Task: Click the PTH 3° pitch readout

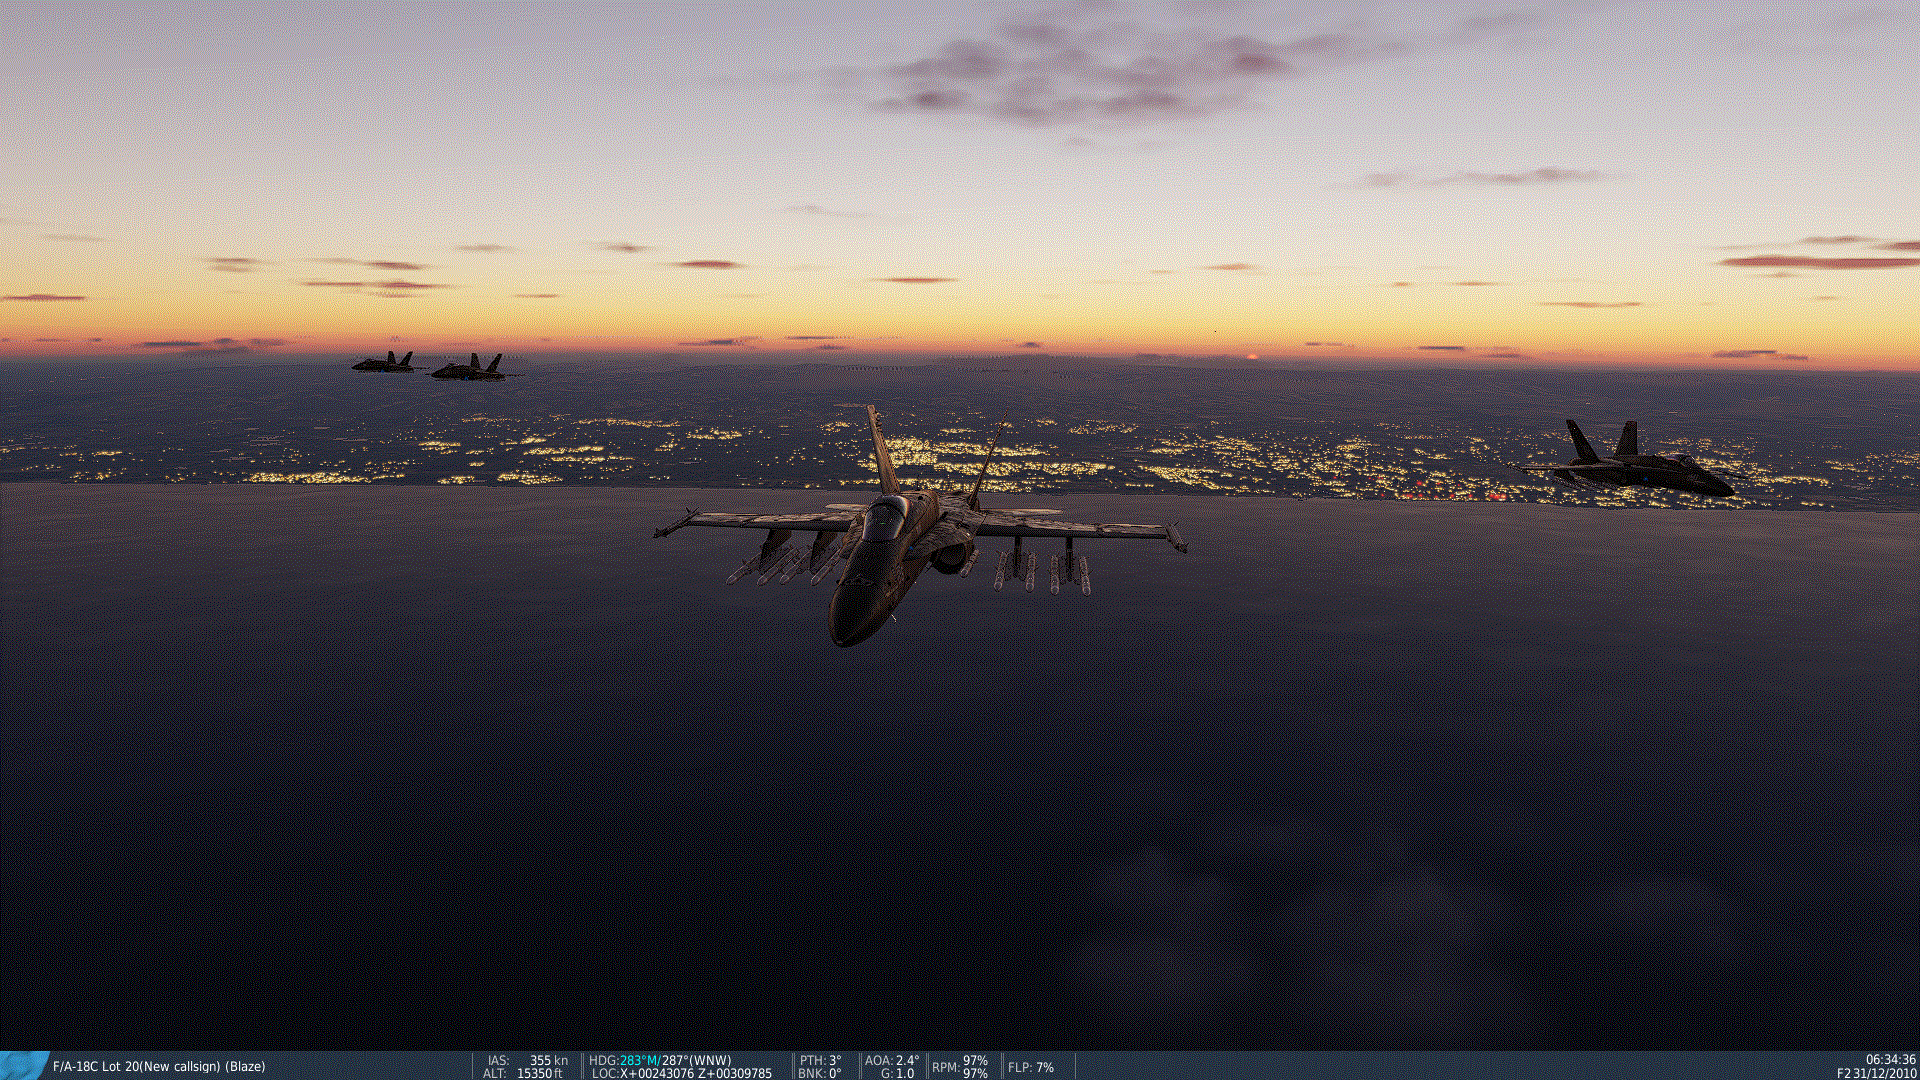Action: (x=820, y=1060)
